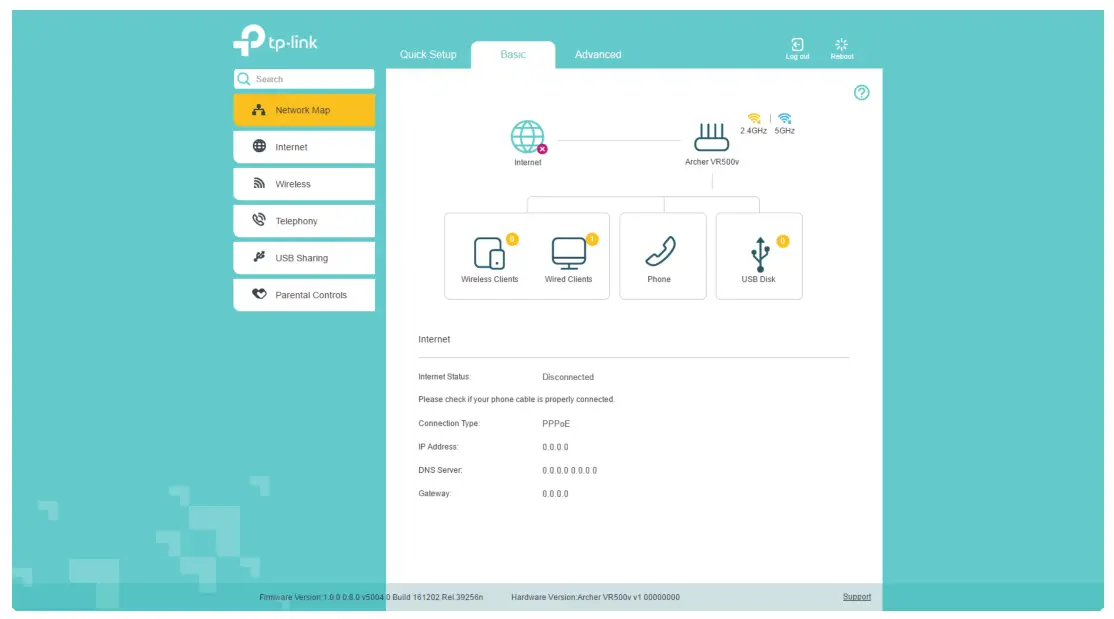This screenshot has width=1114, height=619.
Task: Open Parental Controls sidebar item
Action: [x=304, y=295]
